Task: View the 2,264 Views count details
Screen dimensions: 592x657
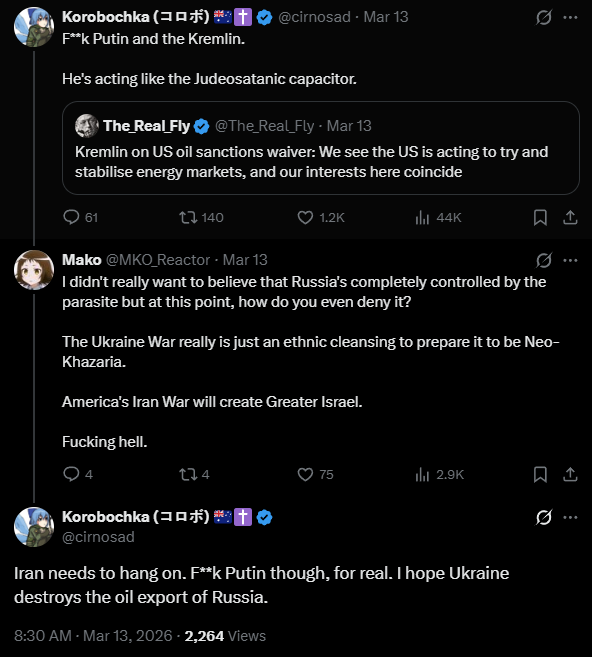Action: [225, 636]
